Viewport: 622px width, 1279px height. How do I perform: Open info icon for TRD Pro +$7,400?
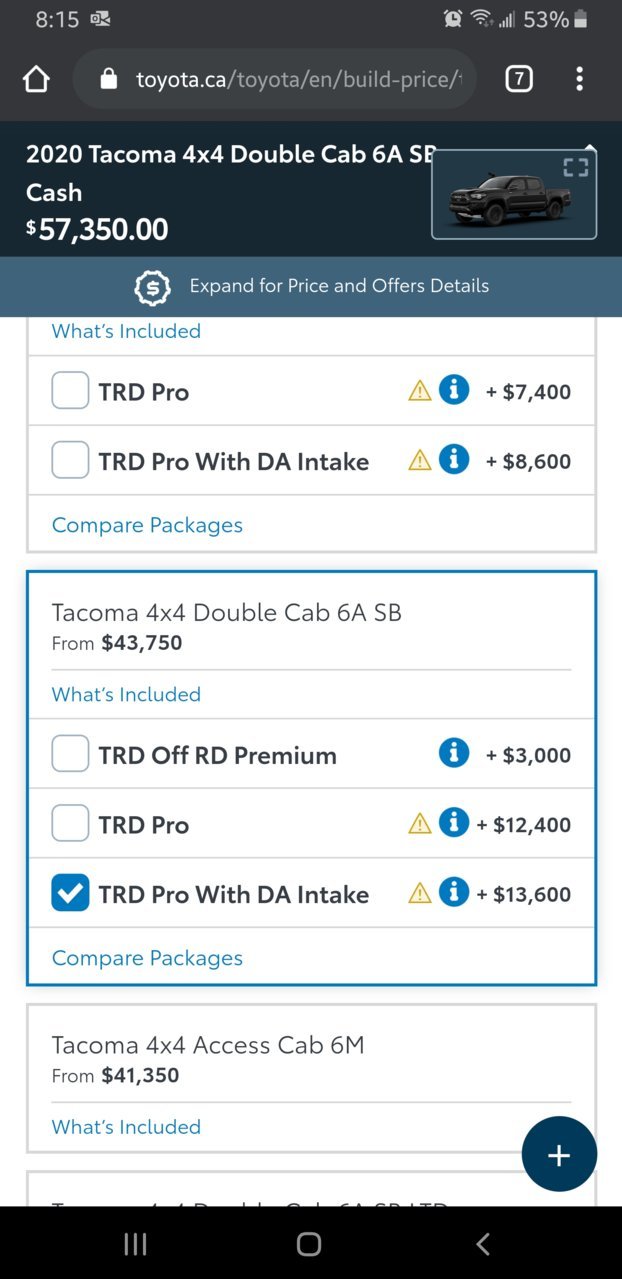pos(454,390)
